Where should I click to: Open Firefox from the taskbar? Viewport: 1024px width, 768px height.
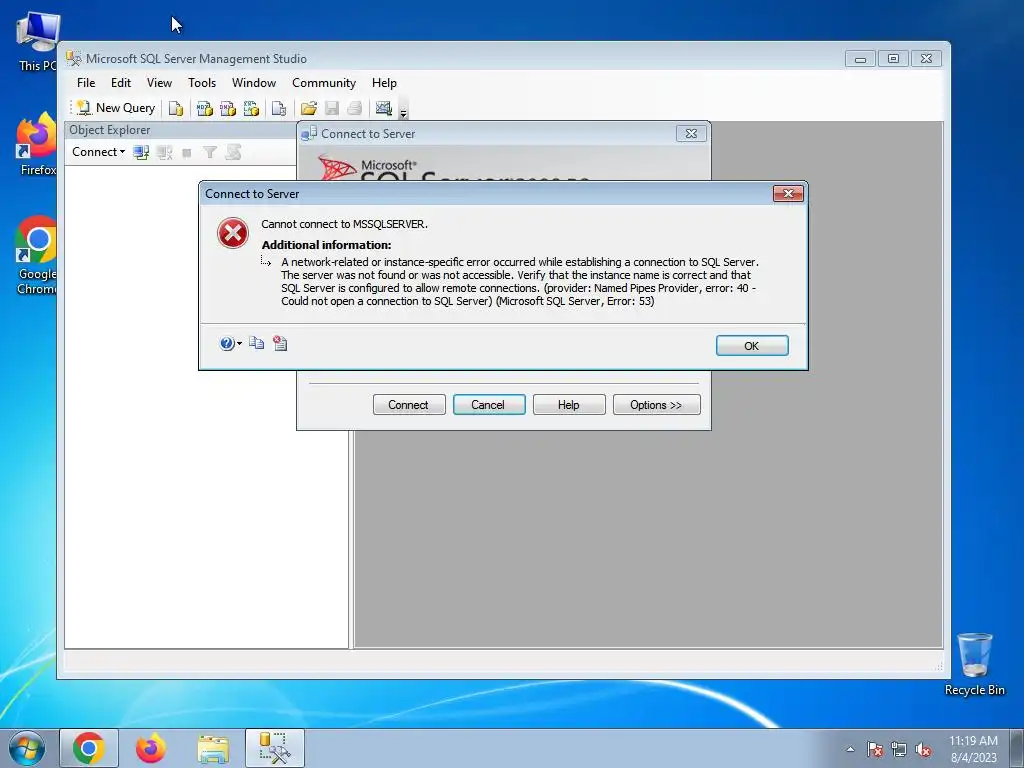[151, 748]
